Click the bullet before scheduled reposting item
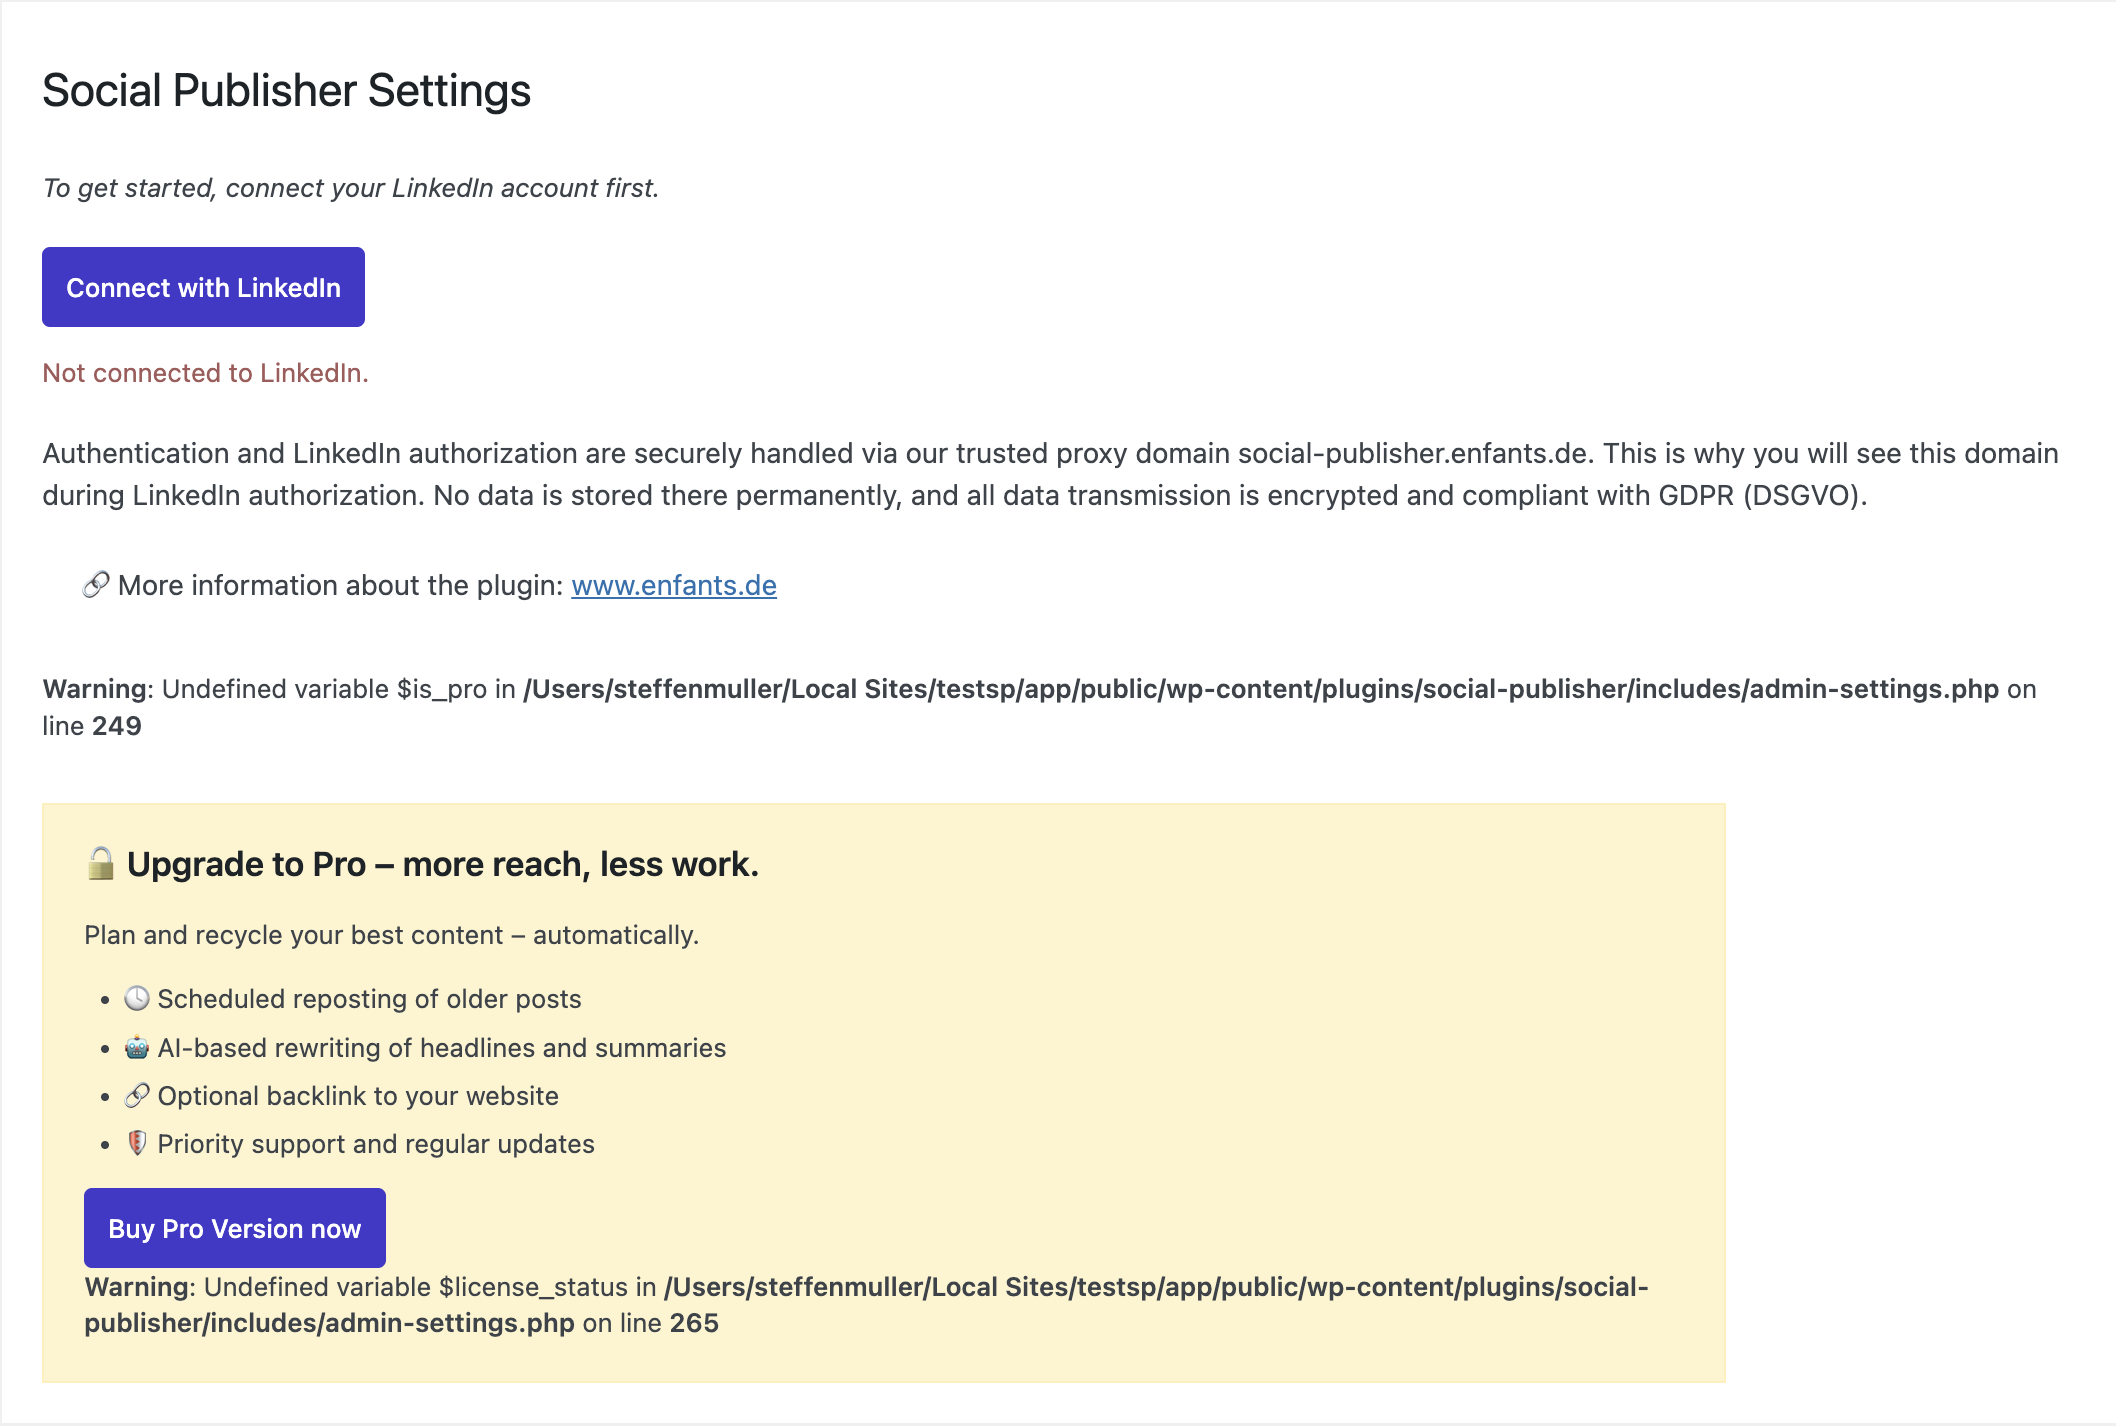2116x1426 pixels. pyautogui.click(x=105, y=997)
